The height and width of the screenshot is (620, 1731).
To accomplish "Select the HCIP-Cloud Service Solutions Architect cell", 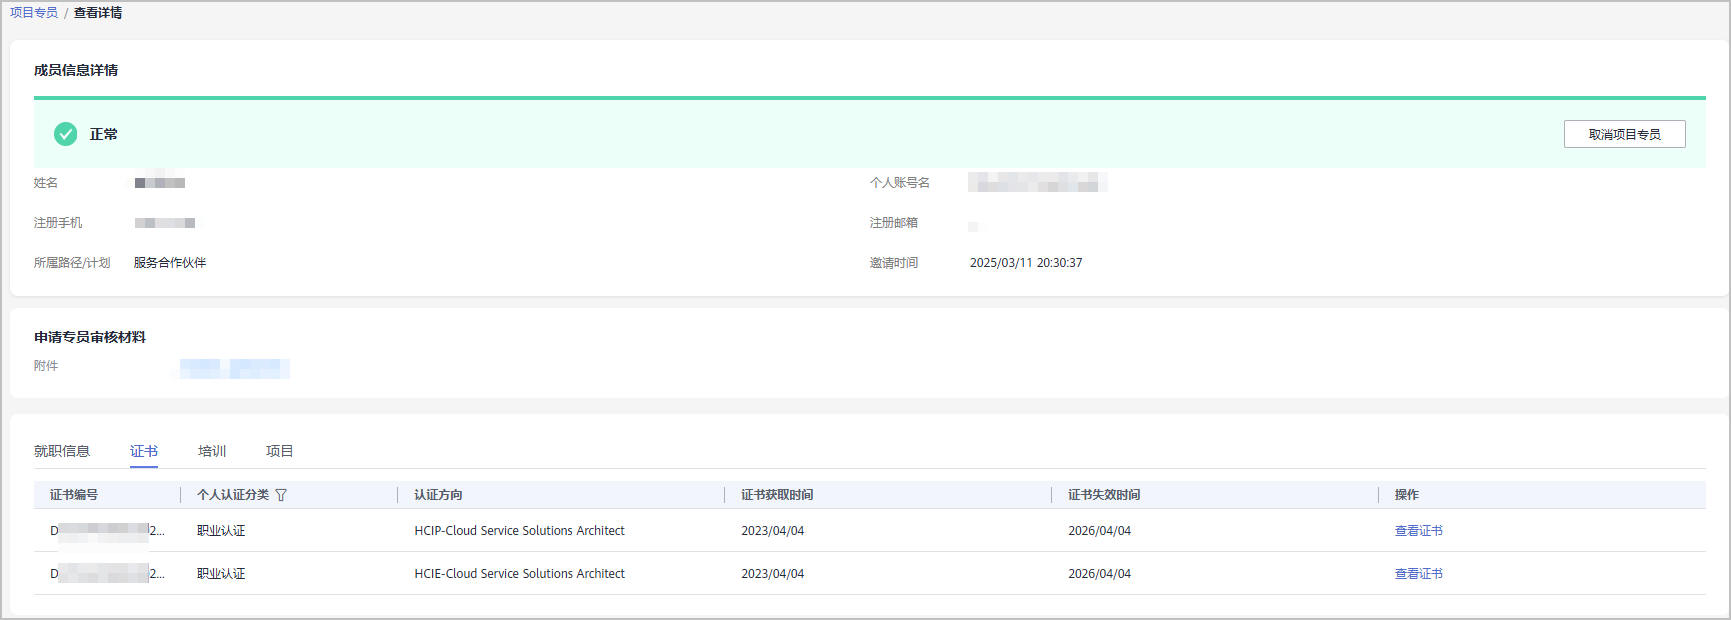I will click(519, 531).
